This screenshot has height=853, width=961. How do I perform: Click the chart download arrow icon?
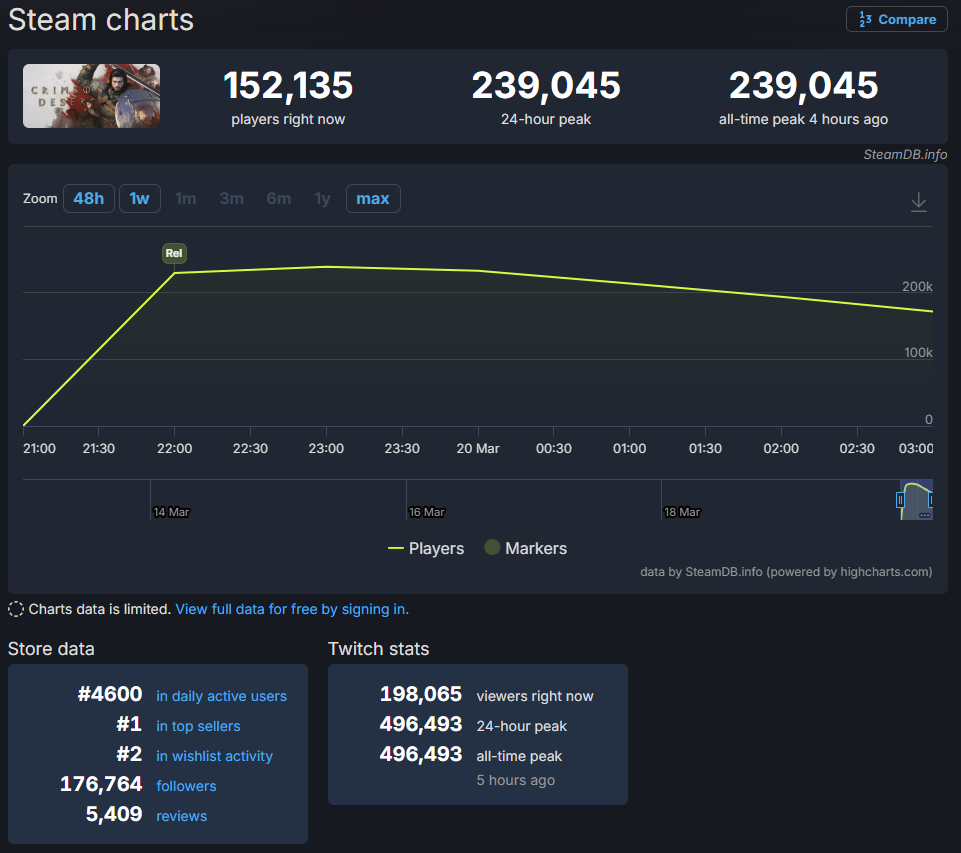tap(918, 202)
